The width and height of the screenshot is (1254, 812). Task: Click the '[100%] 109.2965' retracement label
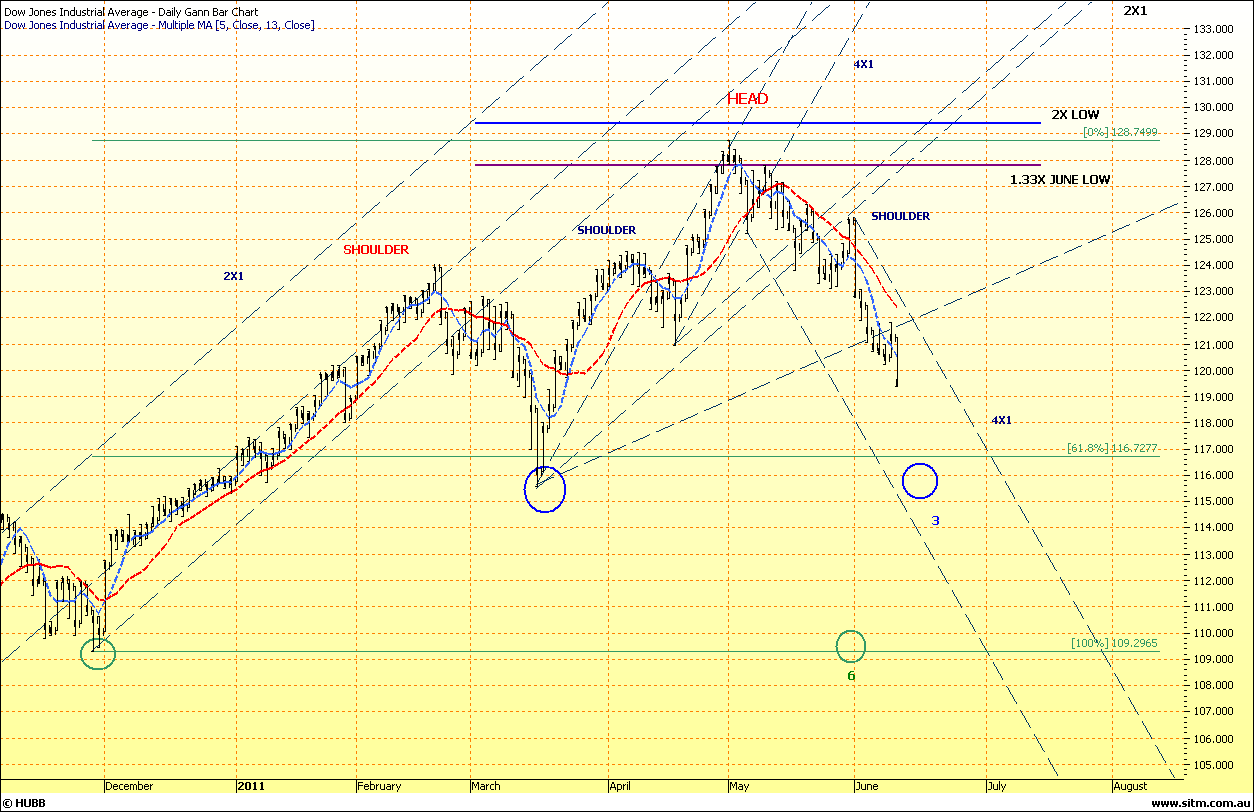click(1114, 643)
